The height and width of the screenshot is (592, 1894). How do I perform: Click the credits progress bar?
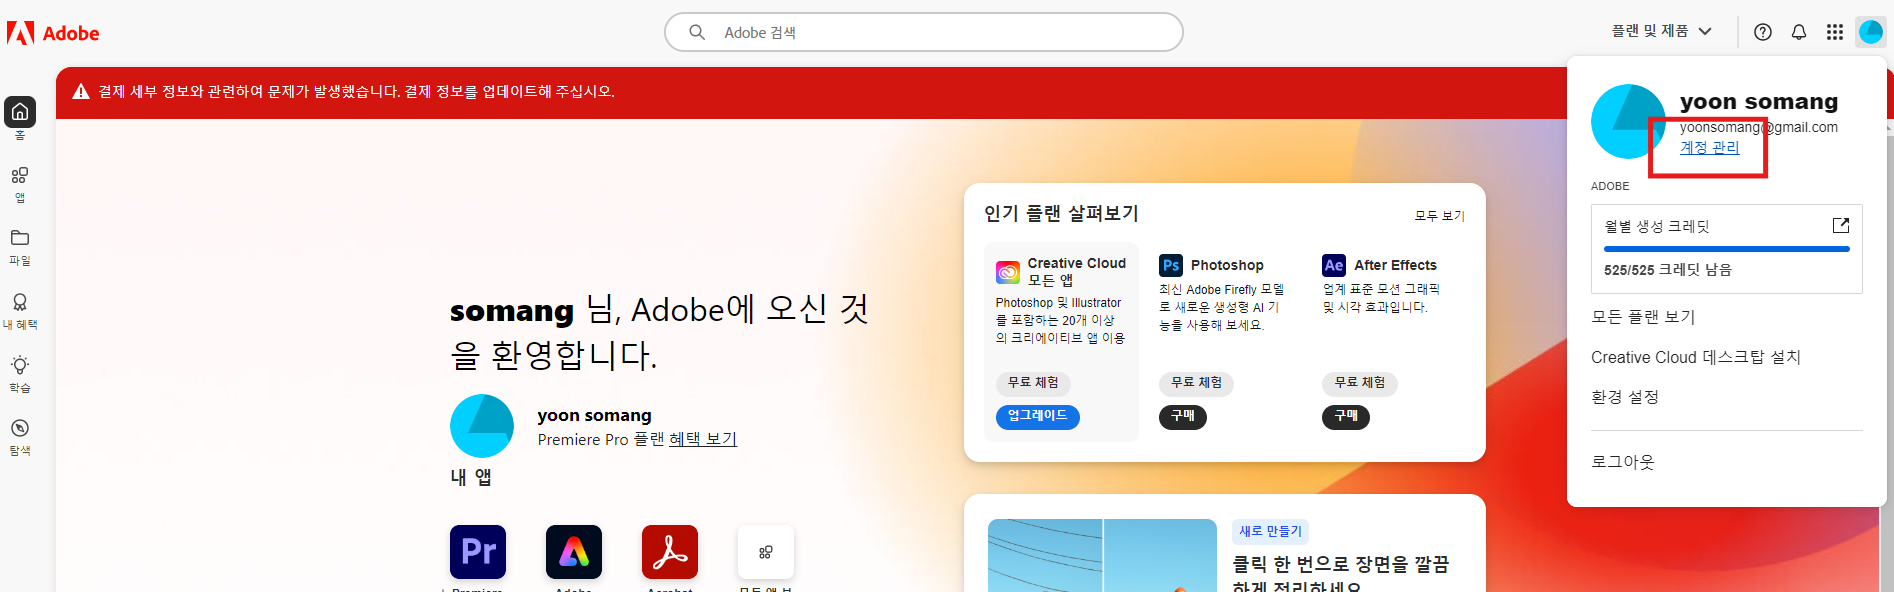tap(1727, 249)
